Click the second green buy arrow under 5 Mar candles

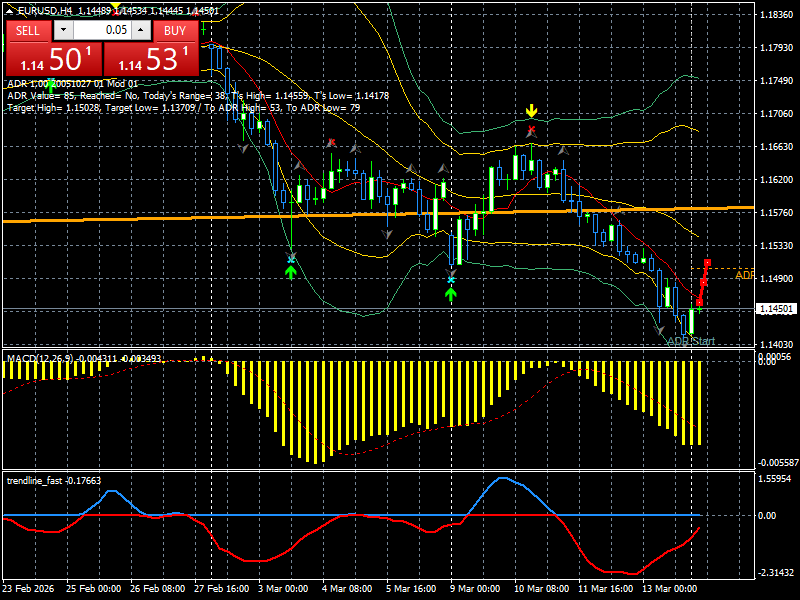click(452, 292)
